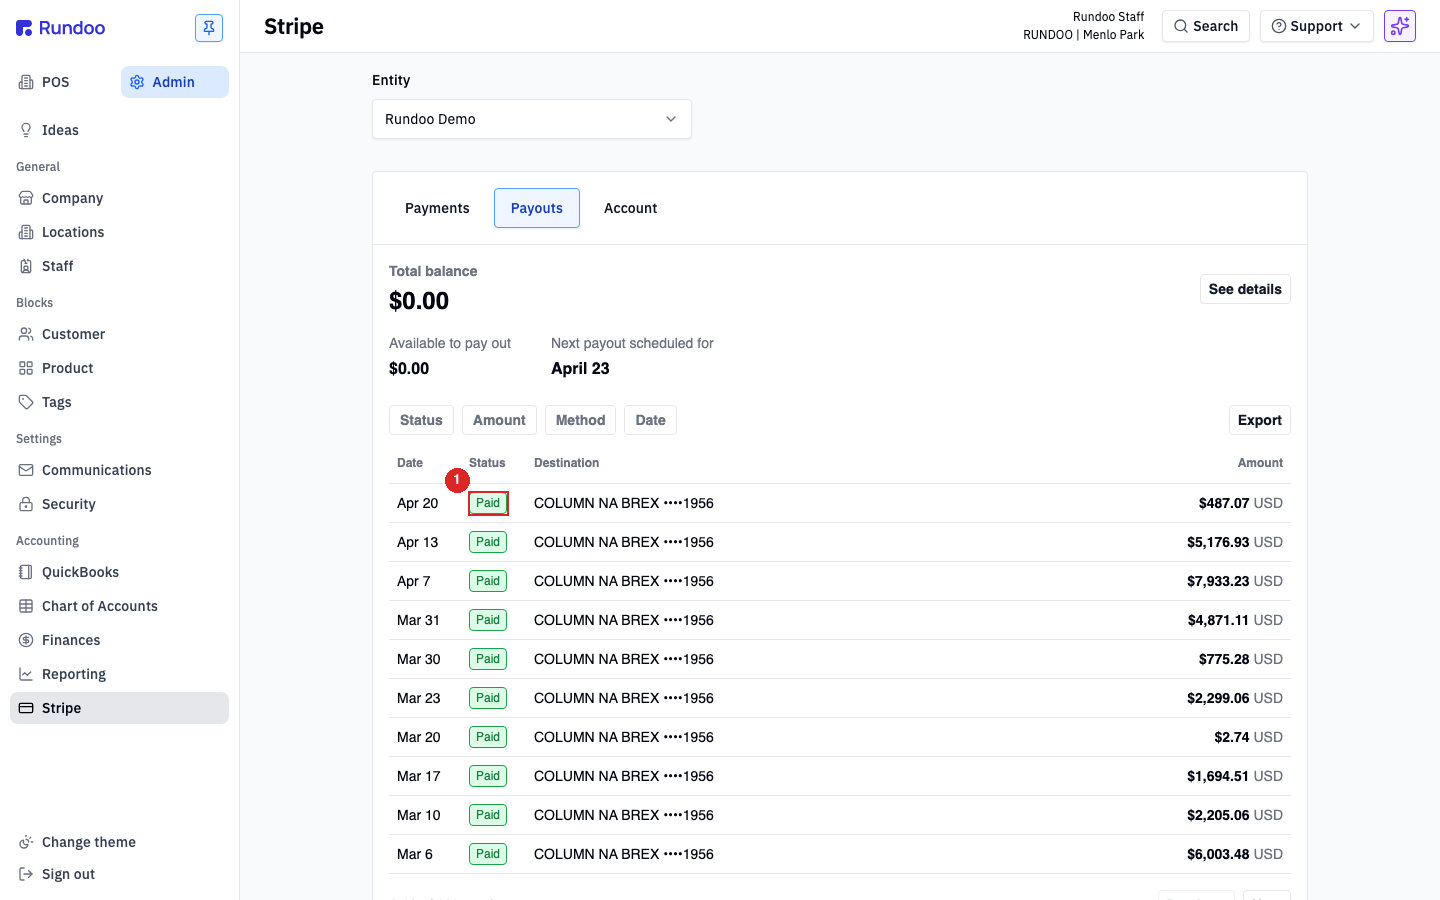Click the Total balance $0.00 value
1440x900 pixels.
click(419, 301)
